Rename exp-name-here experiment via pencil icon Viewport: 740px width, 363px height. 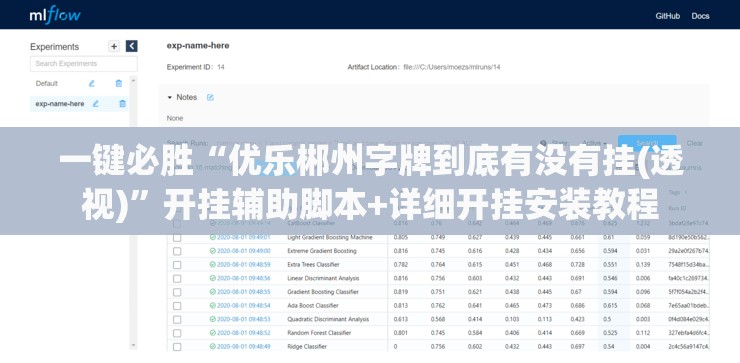pos(95,104)
